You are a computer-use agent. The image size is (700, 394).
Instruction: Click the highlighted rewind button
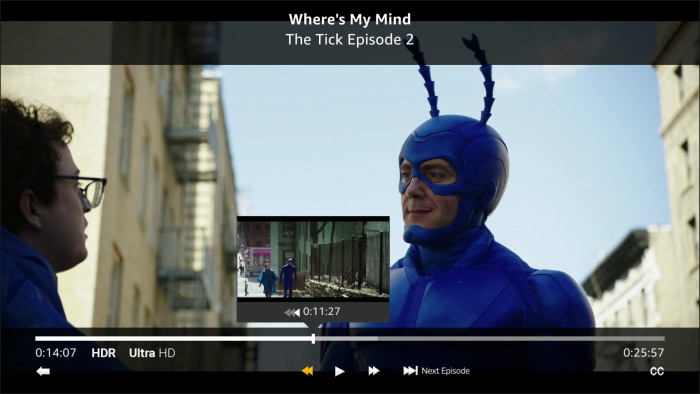[x=307, y=371]
